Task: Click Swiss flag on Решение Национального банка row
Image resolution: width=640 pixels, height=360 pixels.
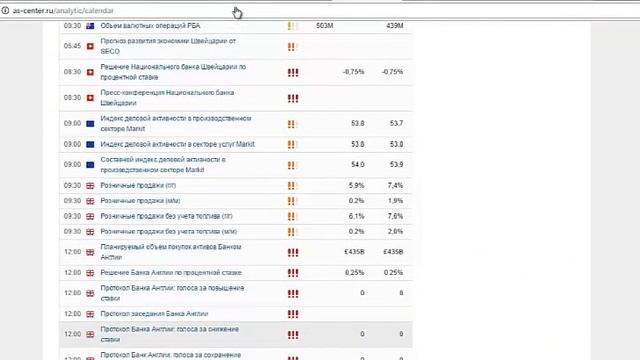Action: (90, 72)
